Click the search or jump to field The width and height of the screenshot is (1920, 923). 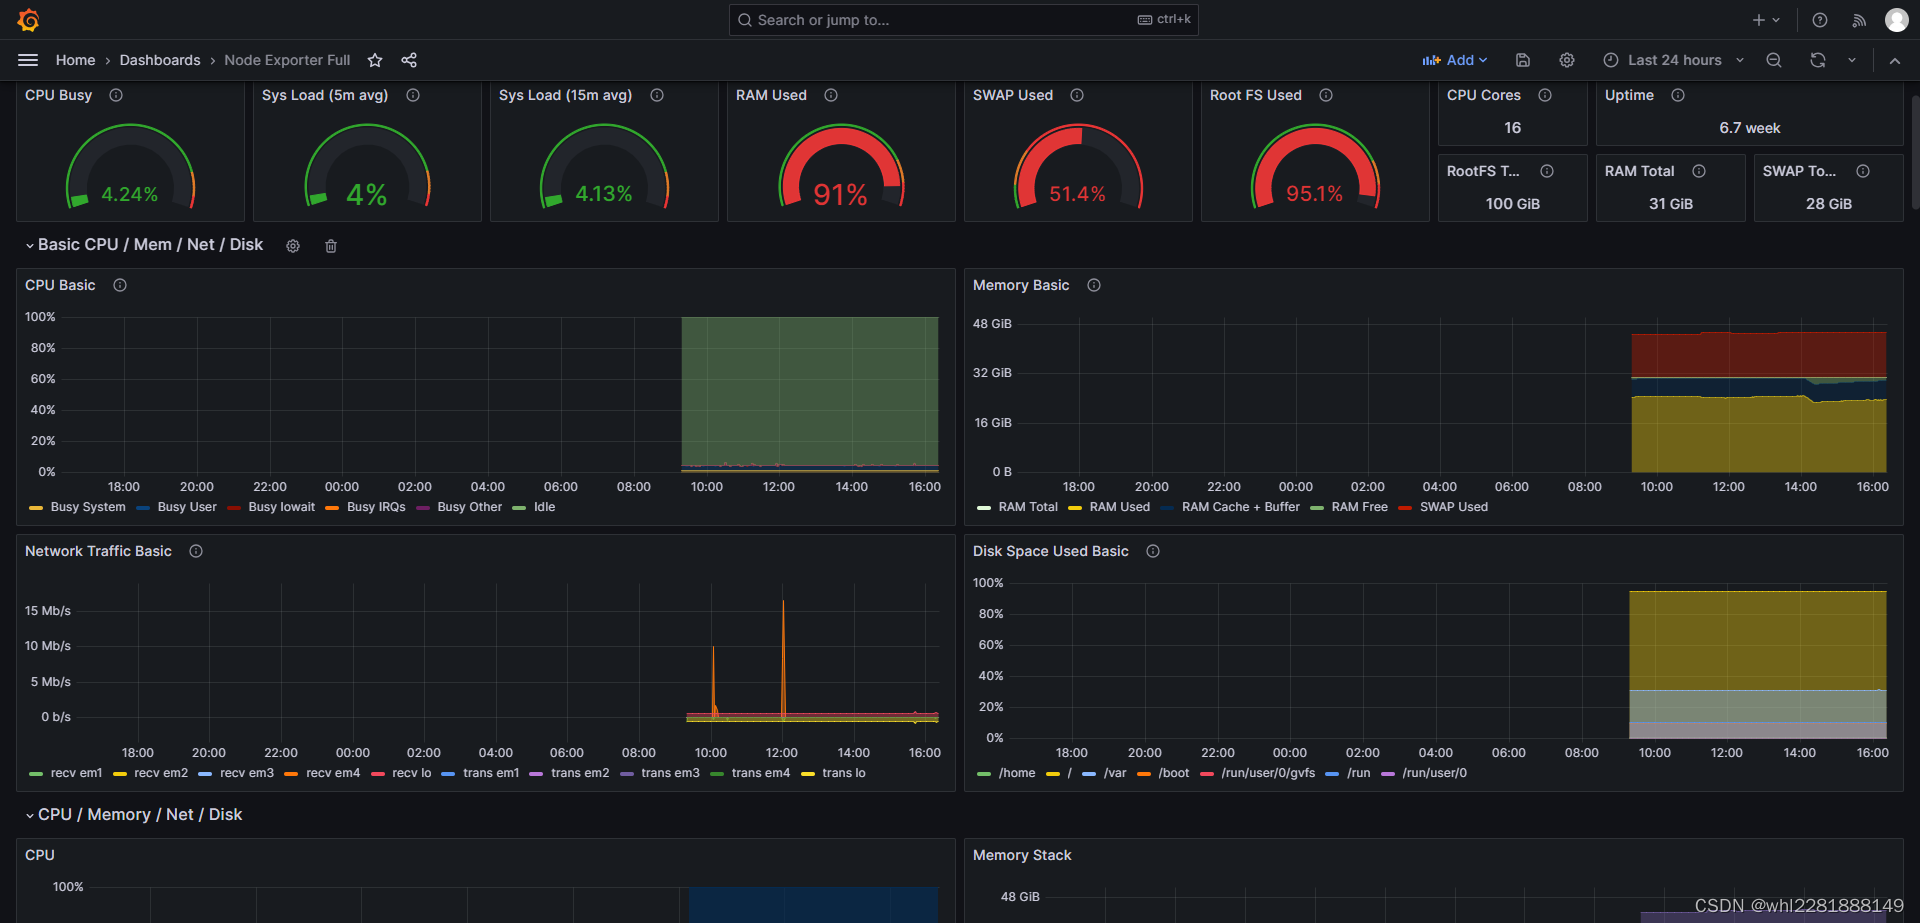tap(964, 20)
